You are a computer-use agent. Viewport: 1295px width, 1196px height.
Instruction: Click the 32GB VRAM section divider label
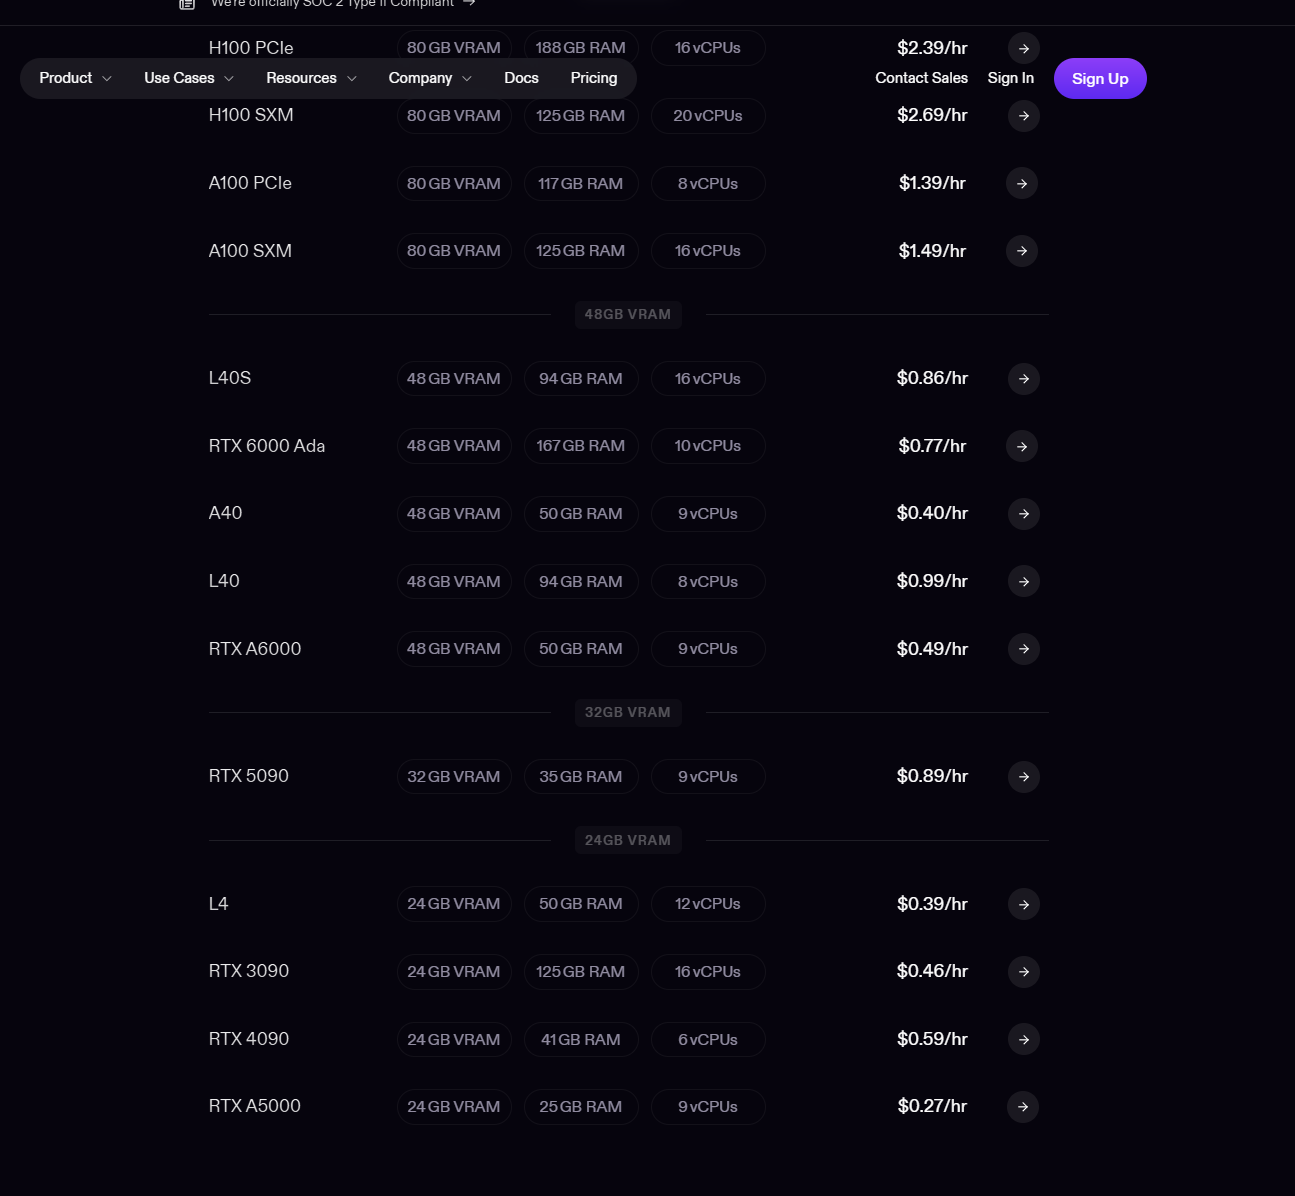[x=628, y=712]
